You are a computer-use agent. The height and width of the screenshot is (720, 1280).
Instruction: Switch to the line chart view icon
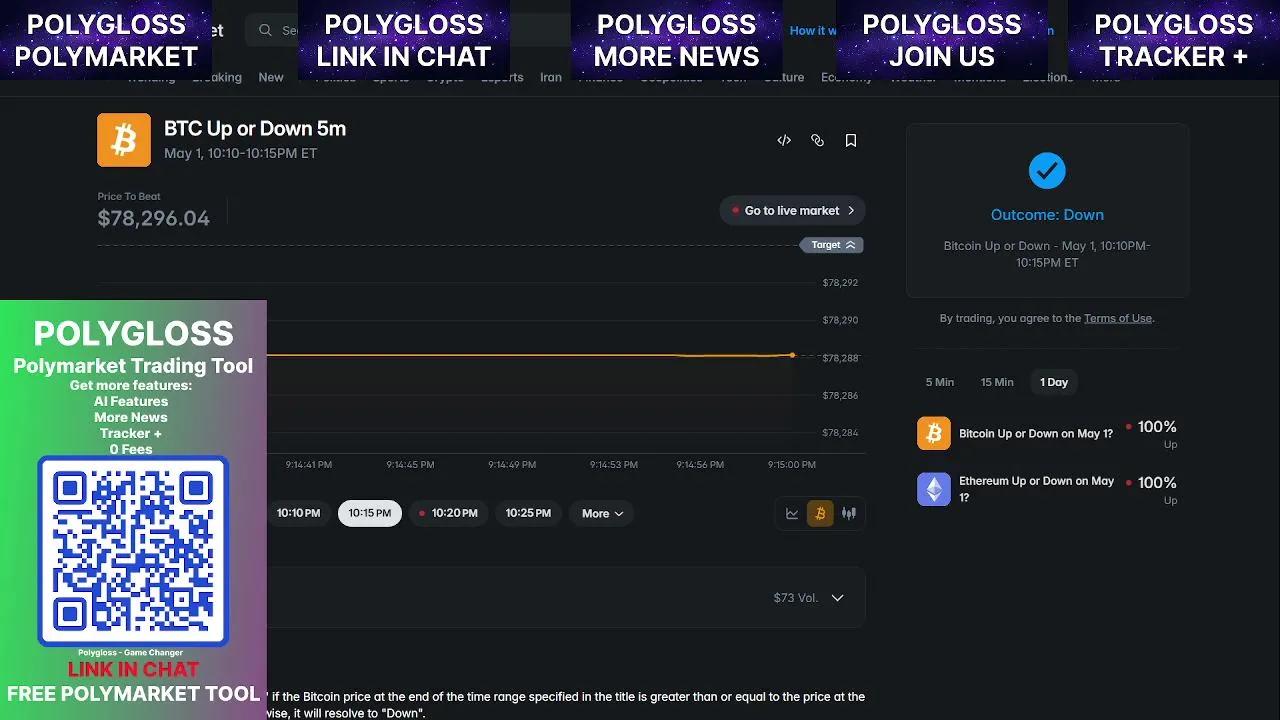(792, 514)
